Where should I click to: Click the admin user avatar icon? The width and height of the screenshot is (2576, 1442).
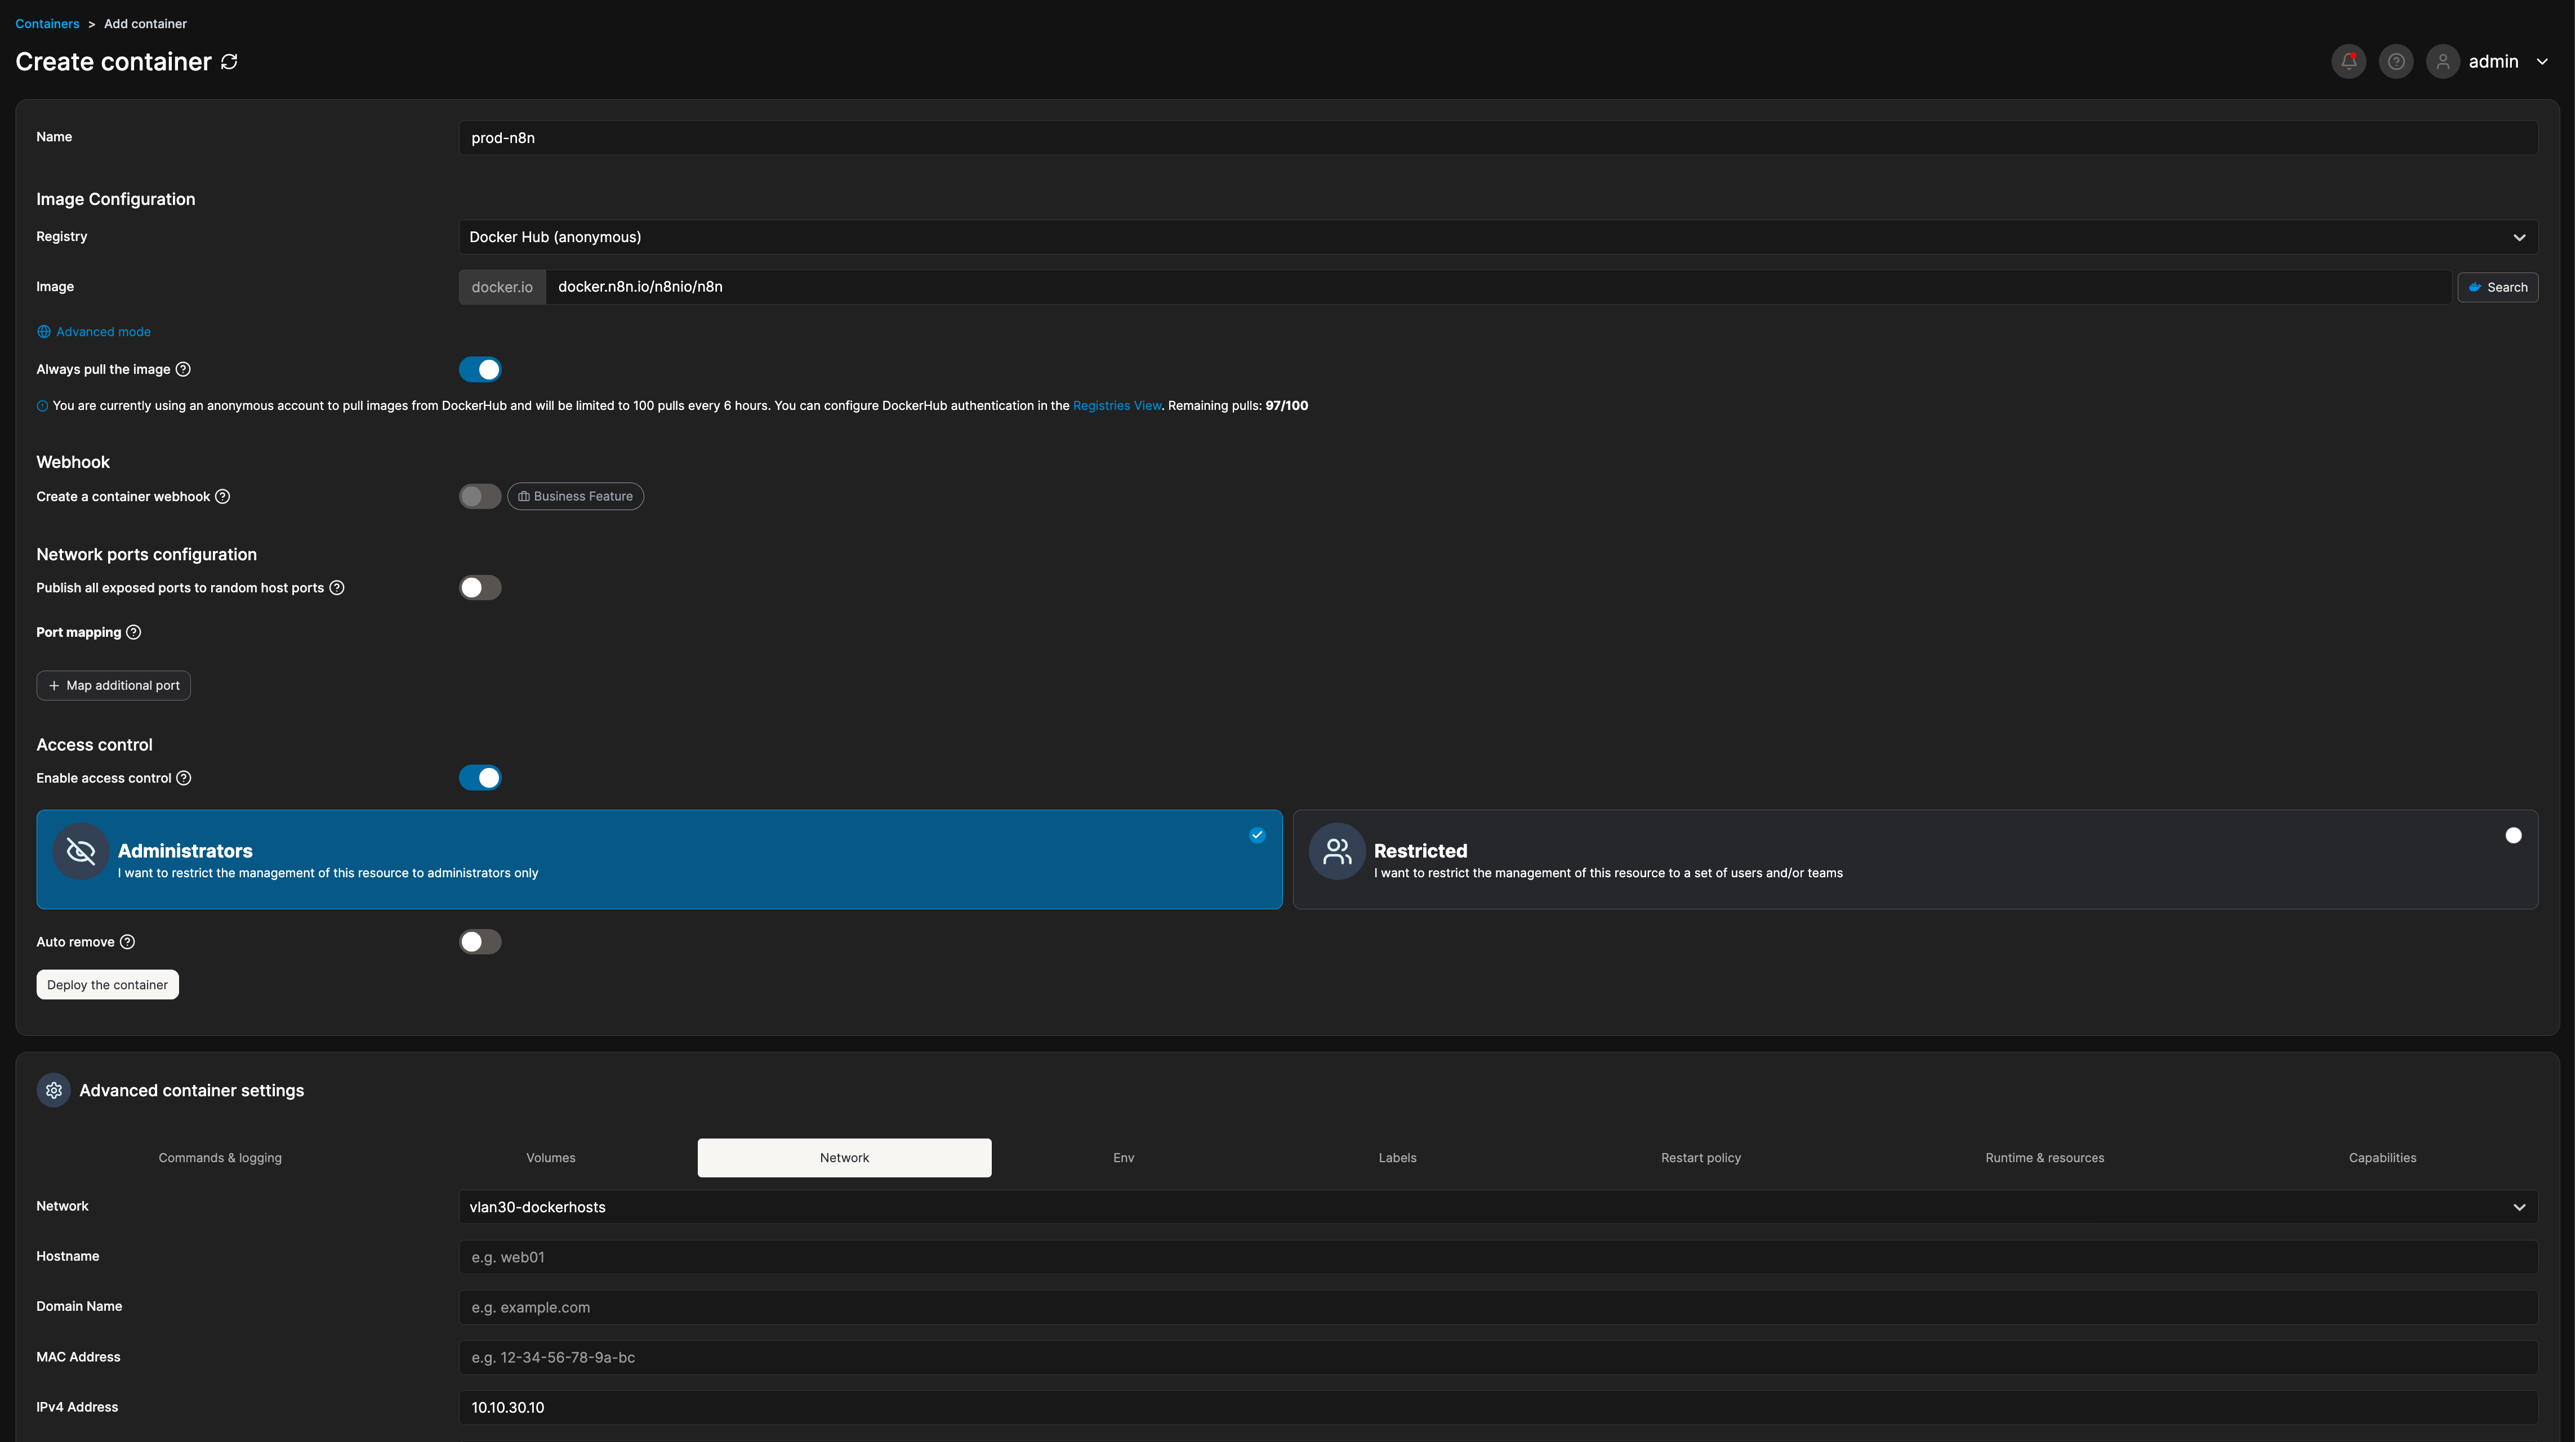[x=2442, y=62]
